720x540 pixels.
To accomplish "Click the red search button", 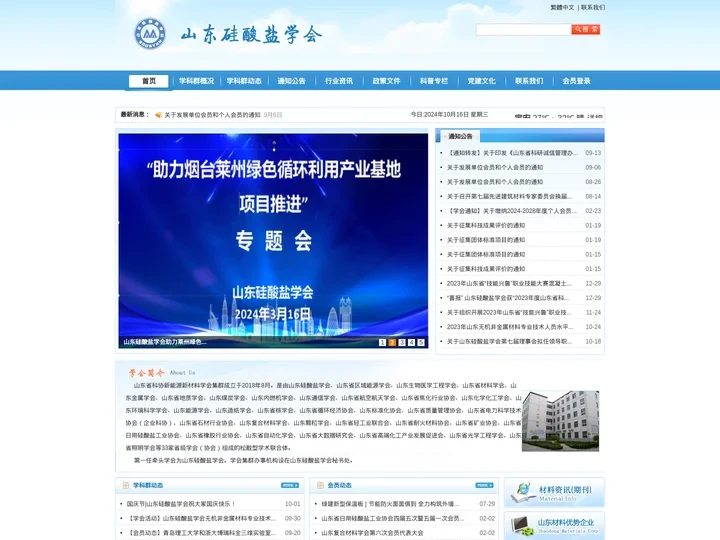I will point(585,29).
